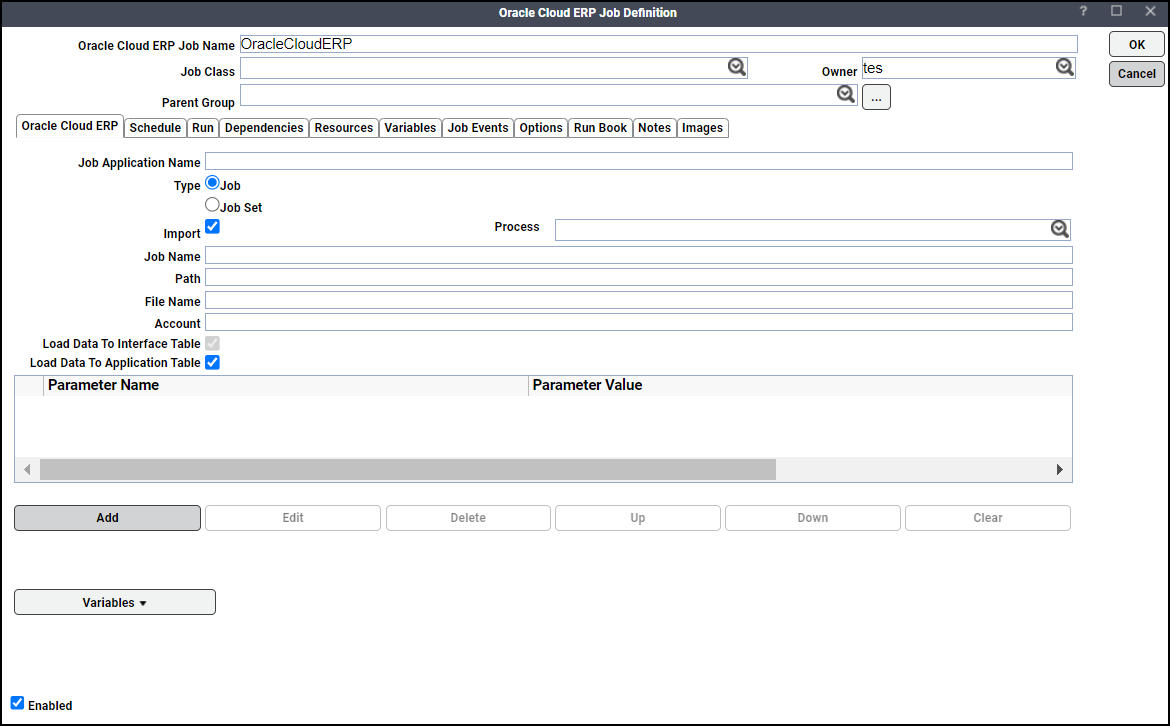Screen dimensions: 1170x726
Task: Open the Process lookup icon
Action: (x=1060, y=229)
